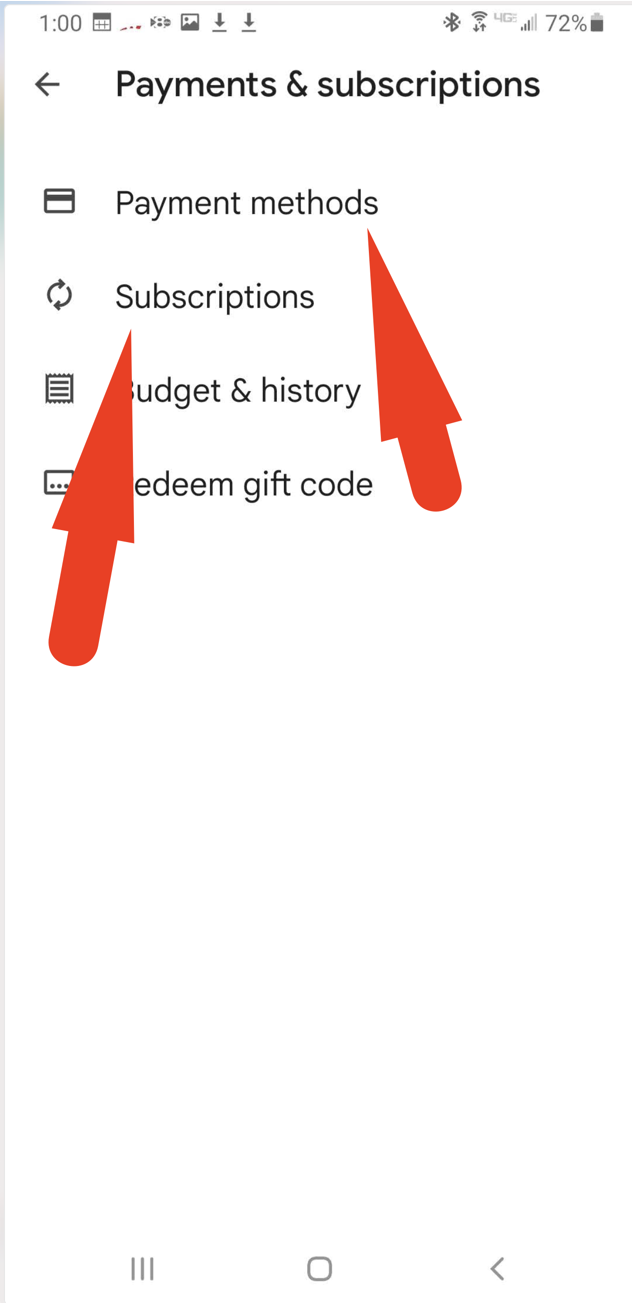Tap the clock in status bar

(60, 23)
